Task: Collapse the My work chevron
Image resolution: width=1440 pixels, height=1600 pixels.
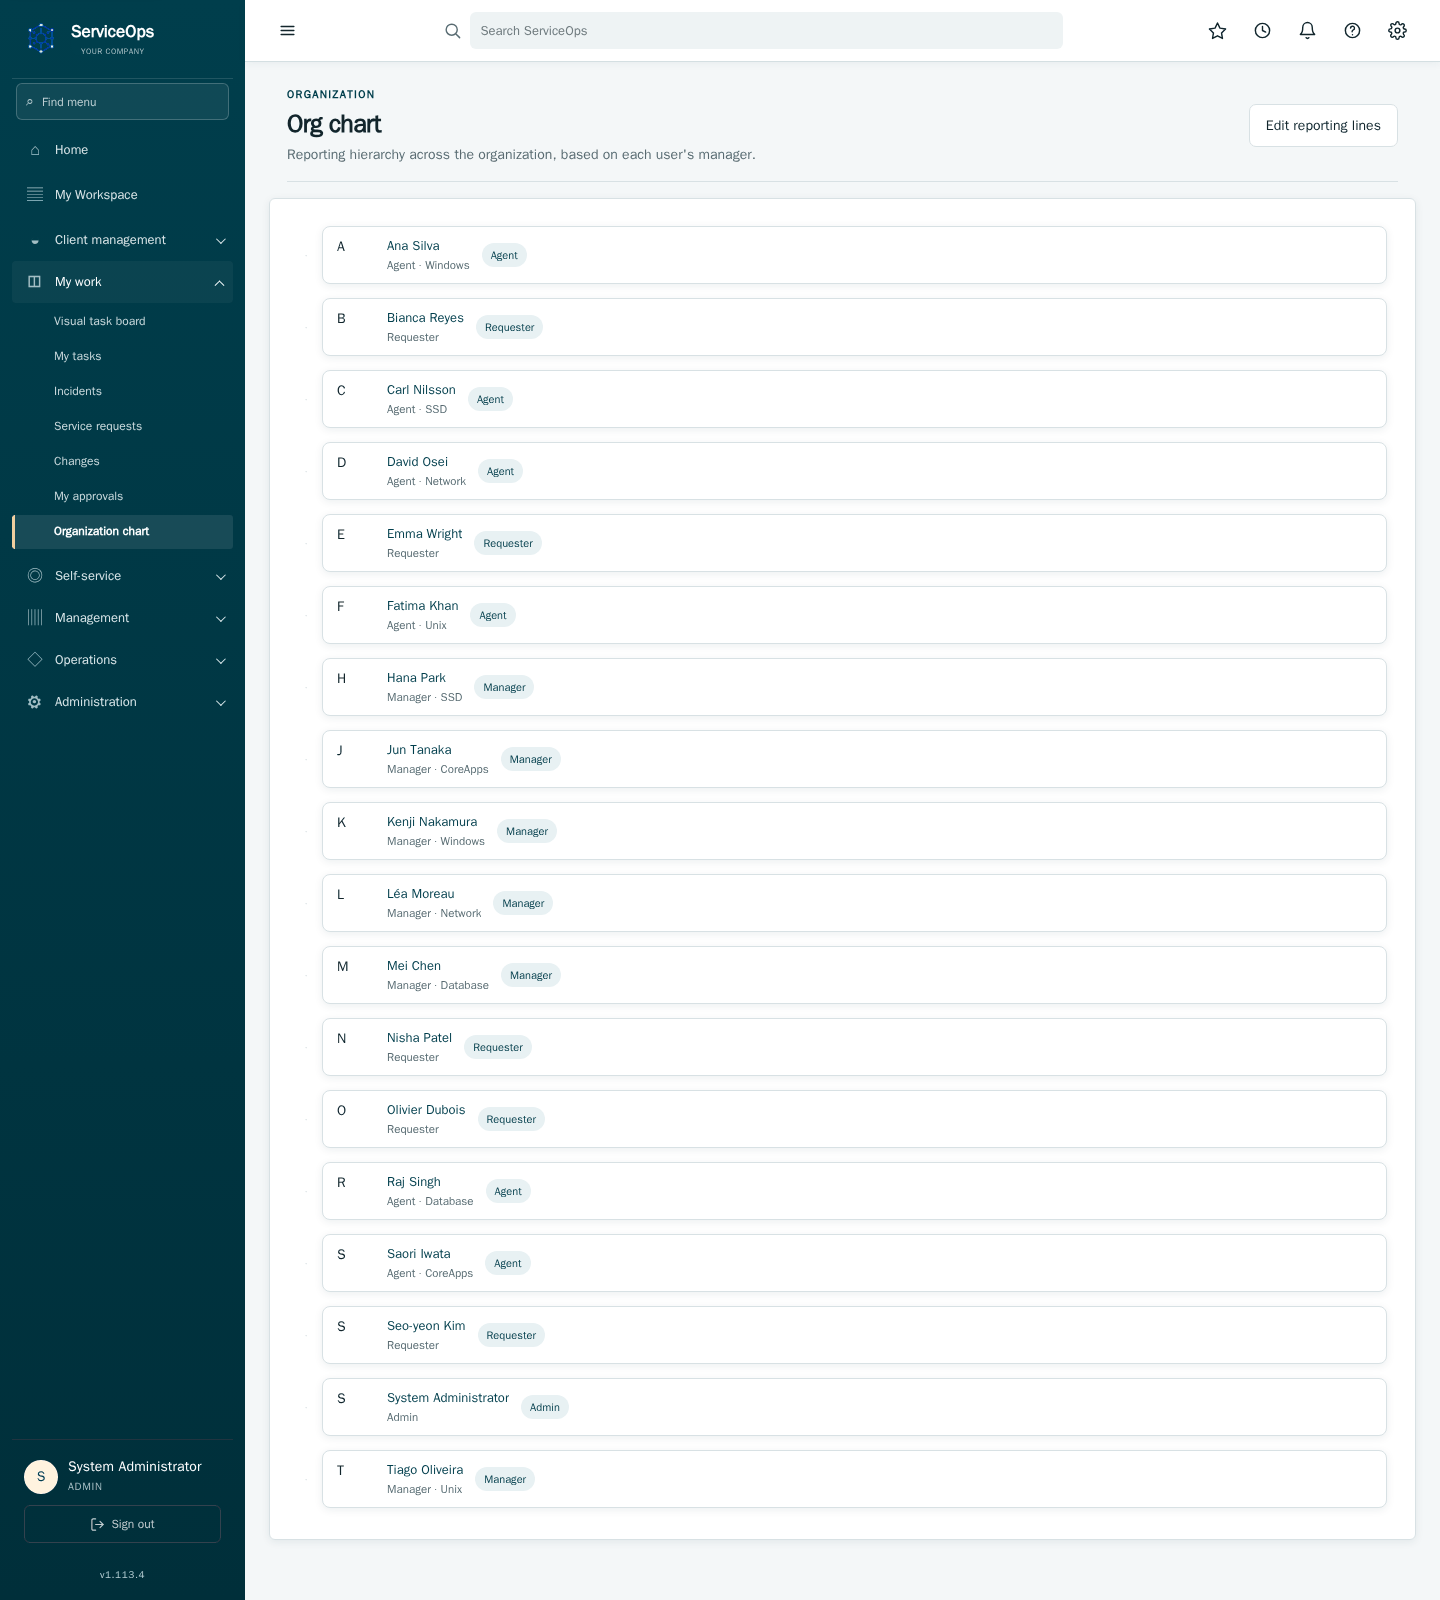Action: (220, 283)
